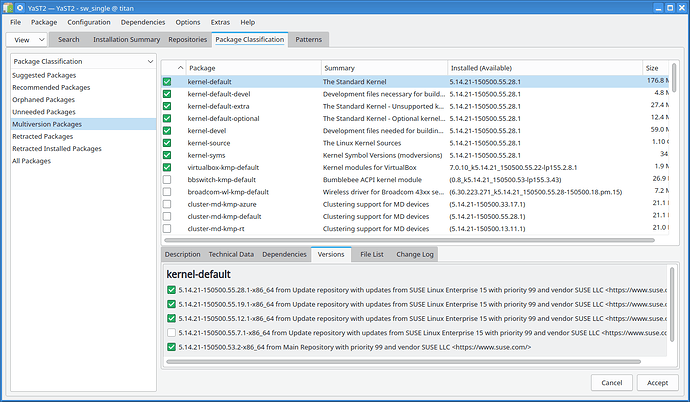
Task: Click the installed status icon for kernel-default
Action: point(168,80)
